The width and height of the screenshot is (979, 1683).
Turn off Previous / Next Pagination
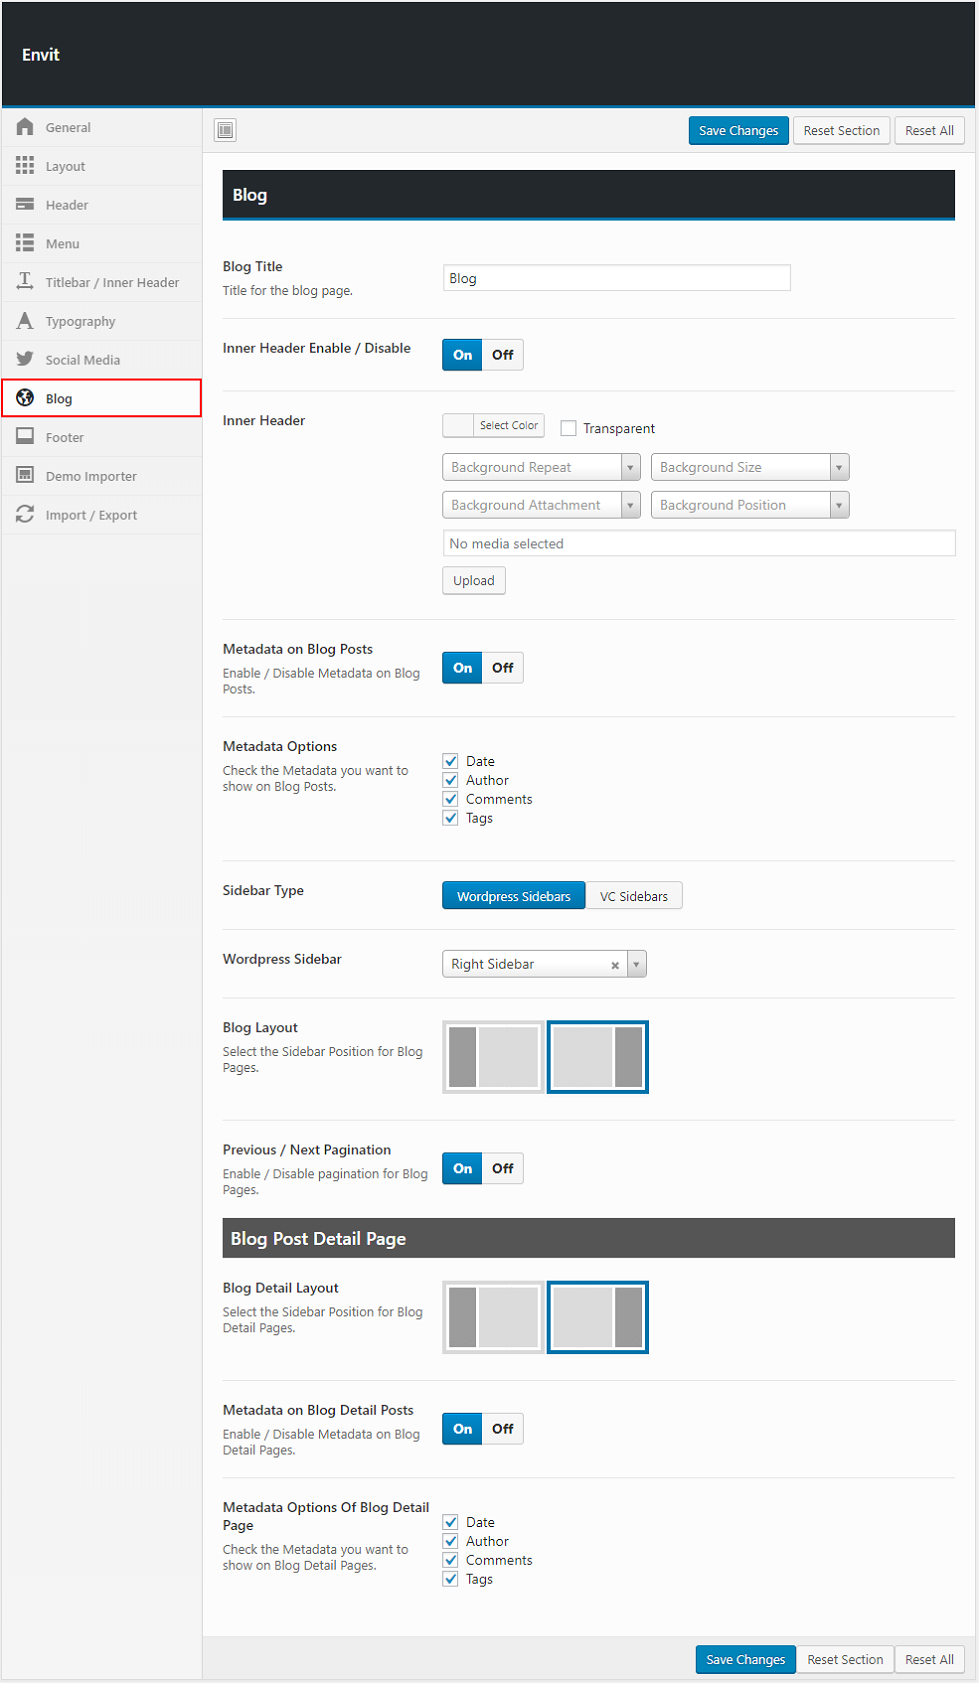point(503,1168)
